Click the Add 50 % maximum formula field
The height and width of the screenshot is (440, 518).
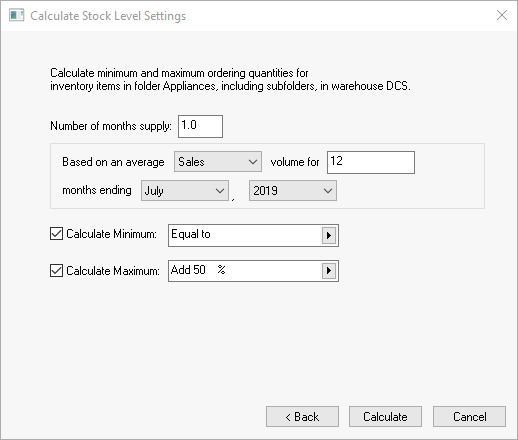245,271
